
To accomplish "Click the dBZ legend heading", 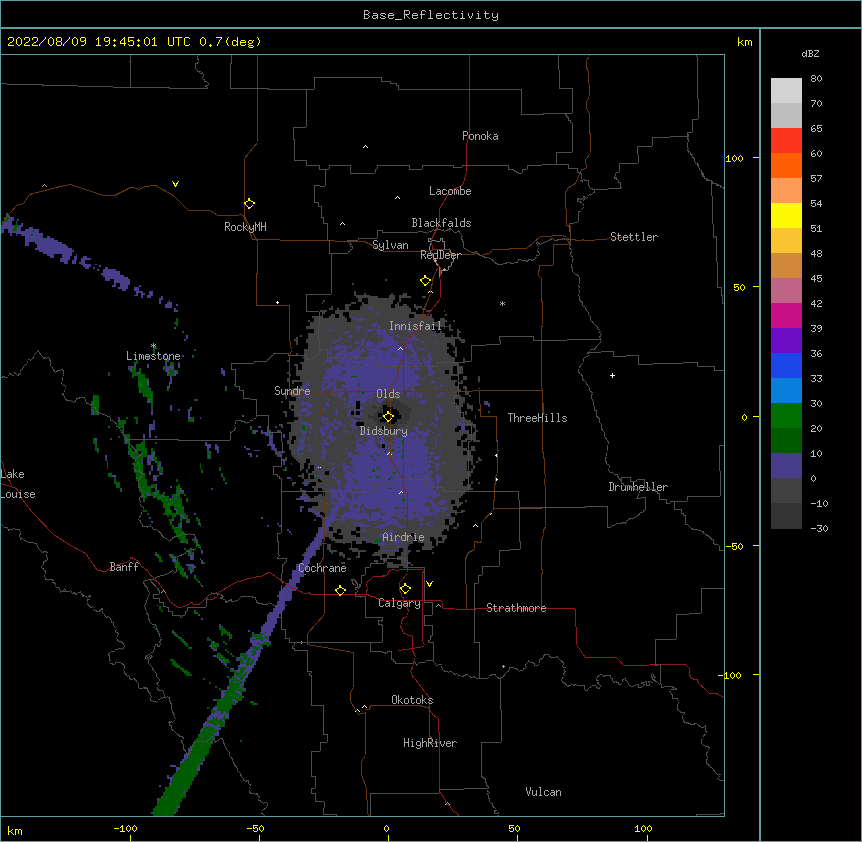I will (810, 53).
